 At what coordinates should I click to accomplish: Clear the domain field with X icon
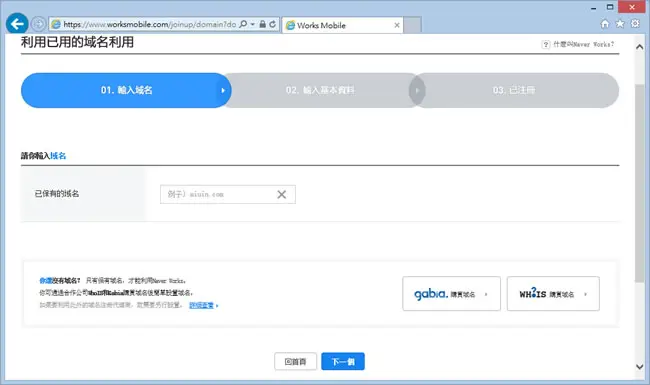[281, 194]
